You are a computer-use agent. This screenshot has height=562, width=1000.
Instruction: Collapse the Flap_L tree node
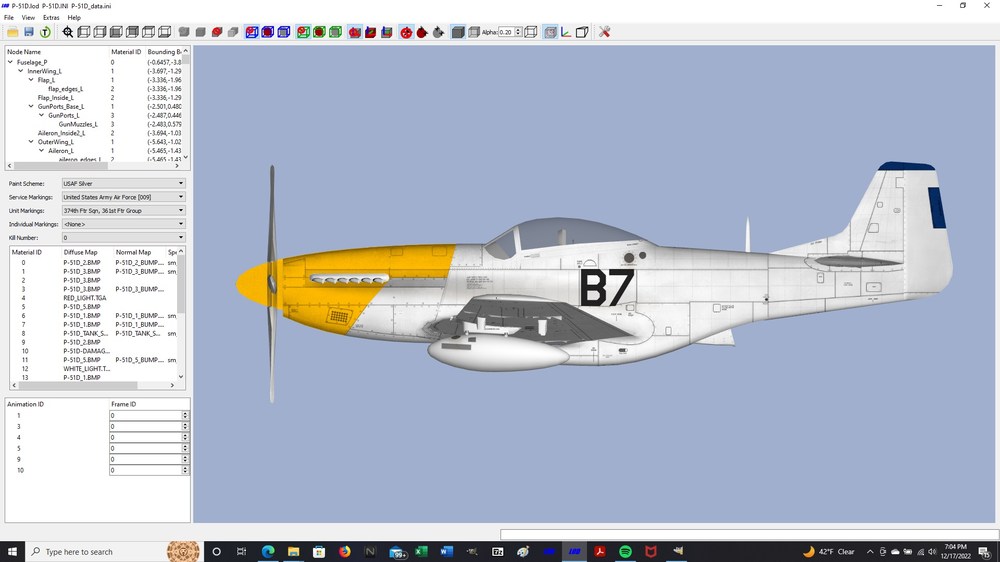point(31,80)
